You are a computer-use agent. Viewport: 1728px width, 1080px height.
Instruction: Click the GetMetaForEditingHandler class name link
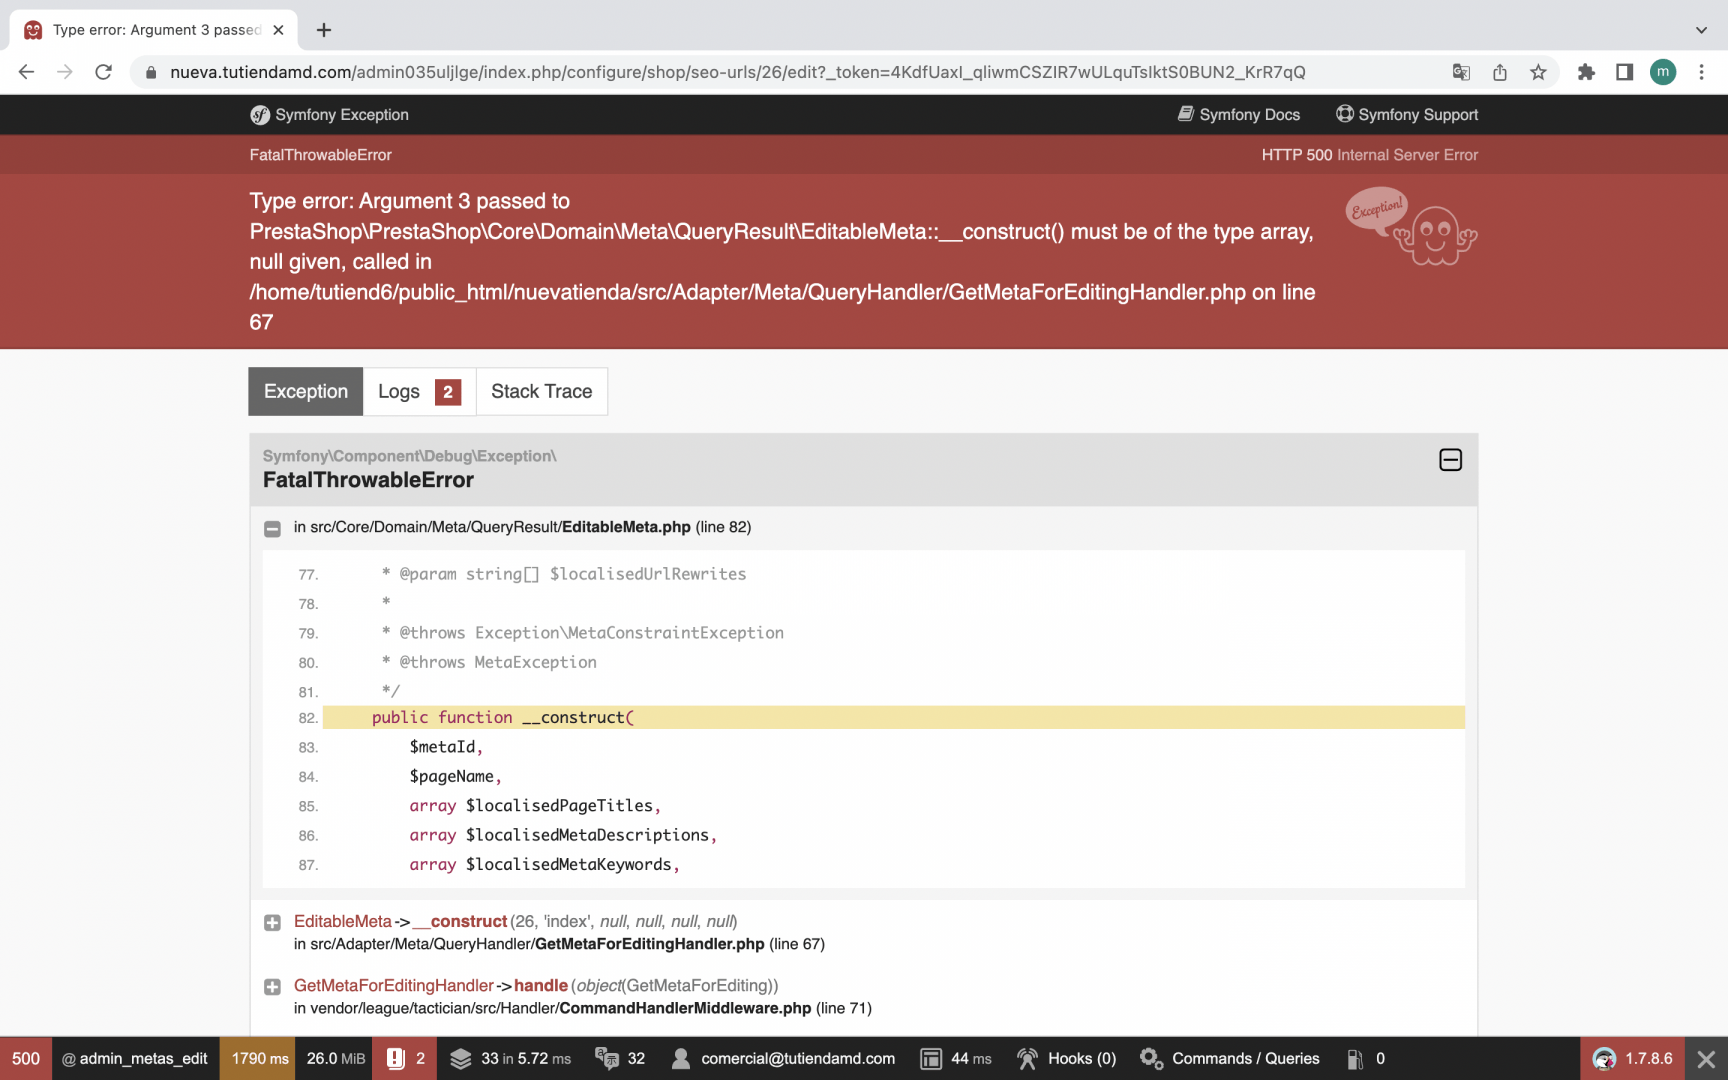[394, 985]
